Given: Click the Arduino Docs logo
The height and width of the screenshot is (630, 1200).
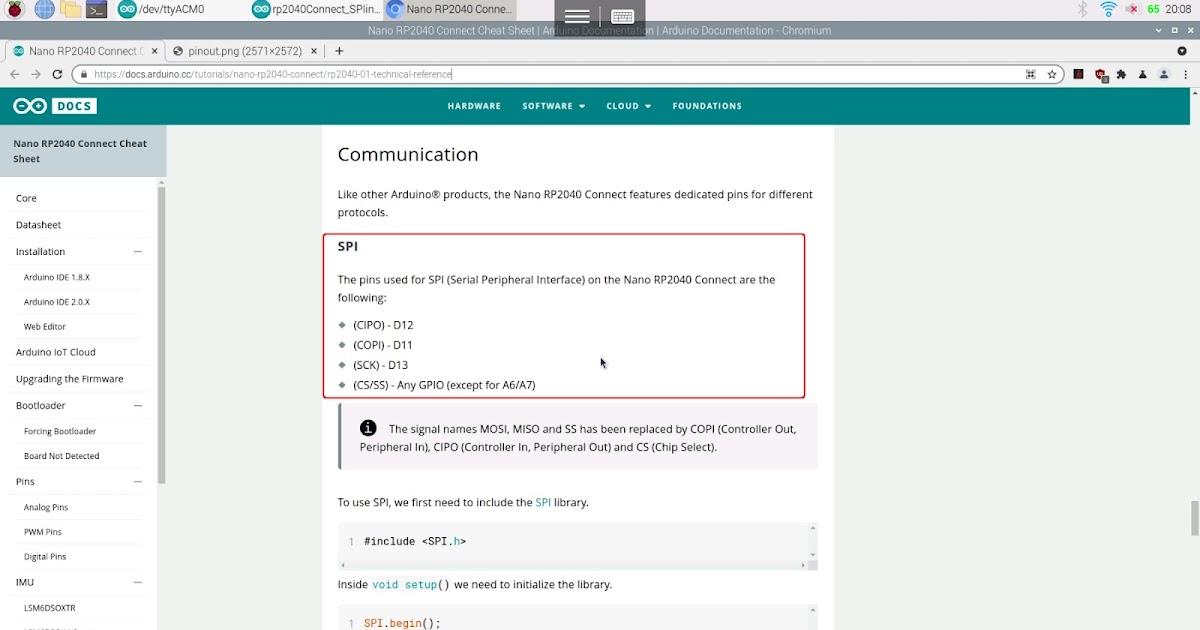Looking at the screenshot, I should 52,105.
